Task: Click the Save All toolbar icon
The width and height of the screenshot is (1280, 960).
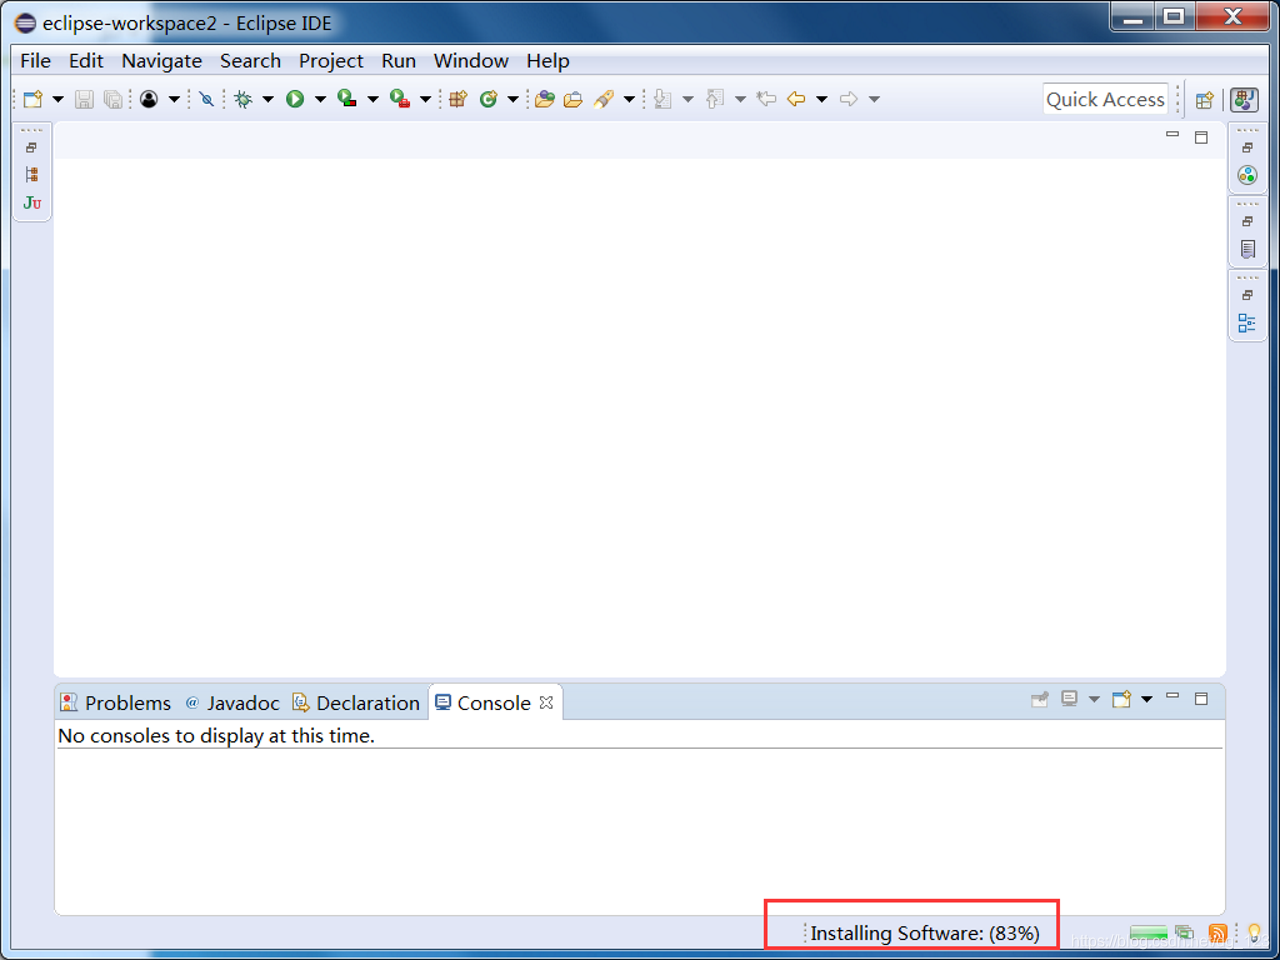Action: point(113,99)
